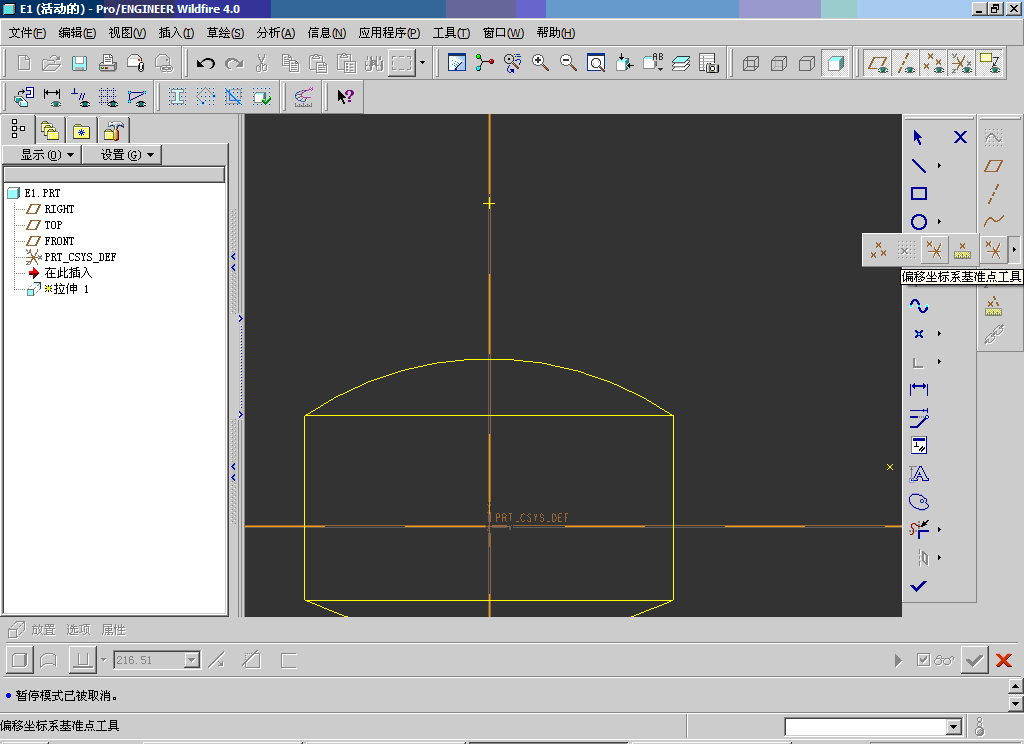Zoom in with the plus magnifier
The image size is (1024, 744).
540,63
